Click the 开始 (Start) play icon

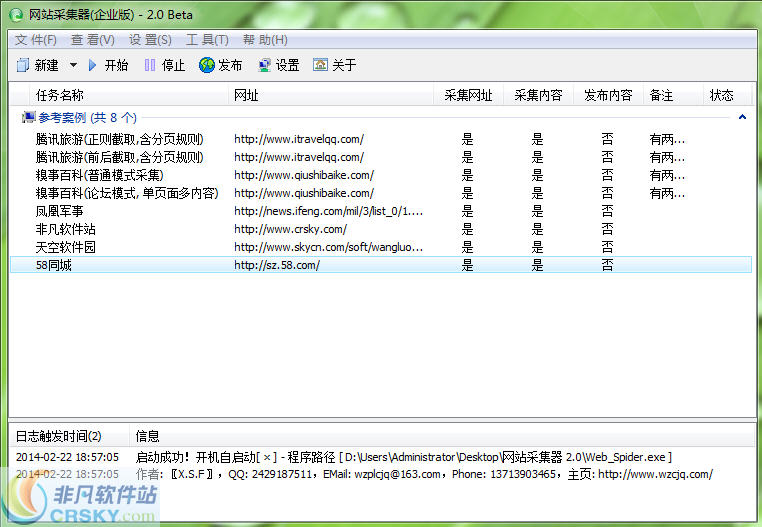point(92,65)
